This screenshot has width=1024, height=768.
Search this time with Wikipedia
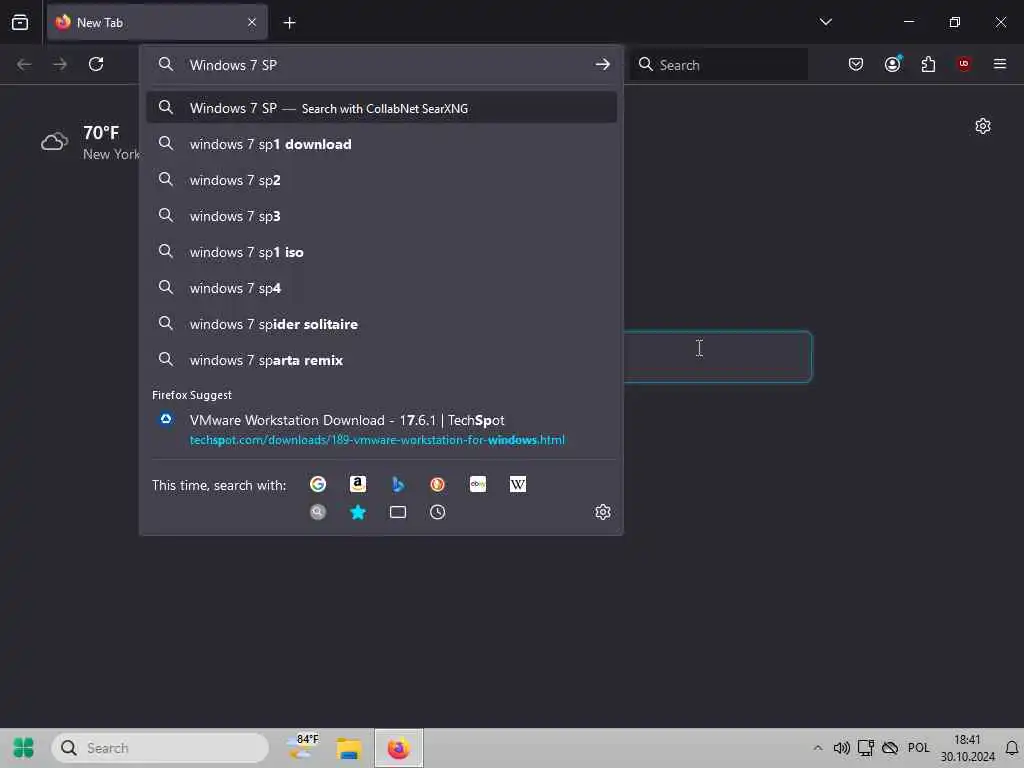[x=517, y=484]
